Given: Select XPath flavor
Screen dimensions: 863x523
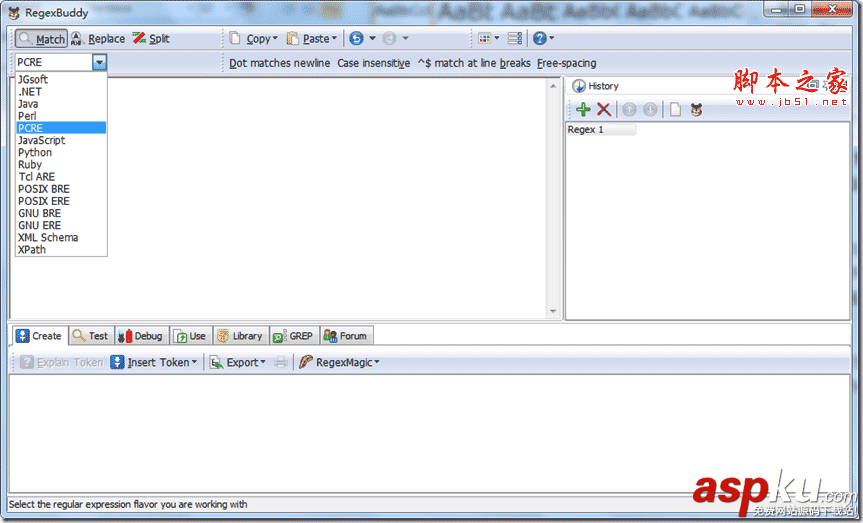Looking at the screenshot, I should tap(61, 249).
